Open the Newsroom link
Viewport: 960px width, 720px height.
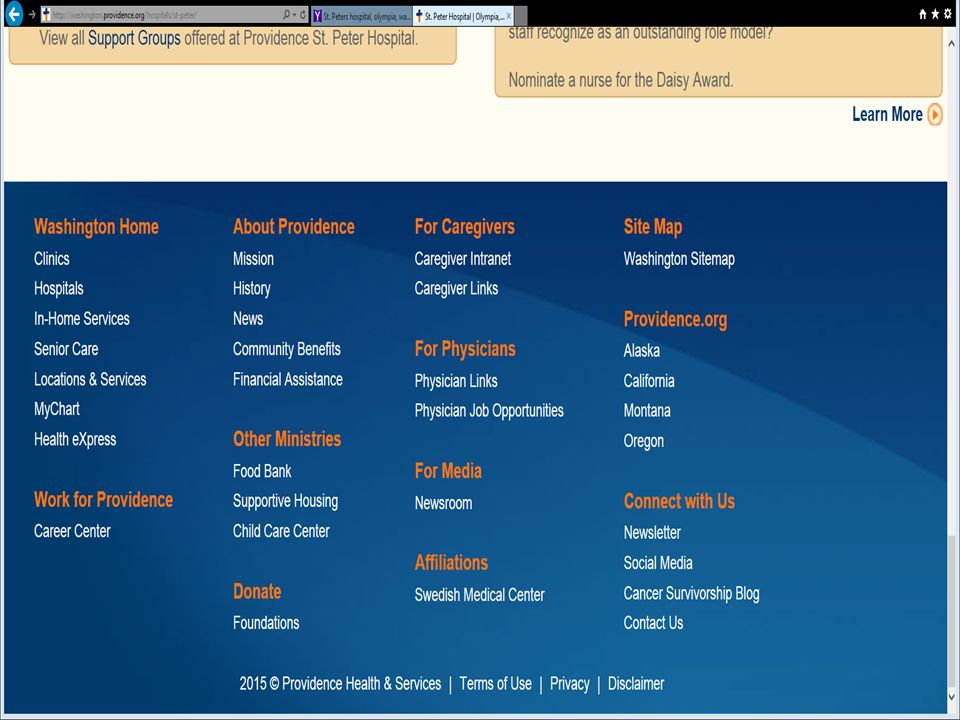pos(443,503)
